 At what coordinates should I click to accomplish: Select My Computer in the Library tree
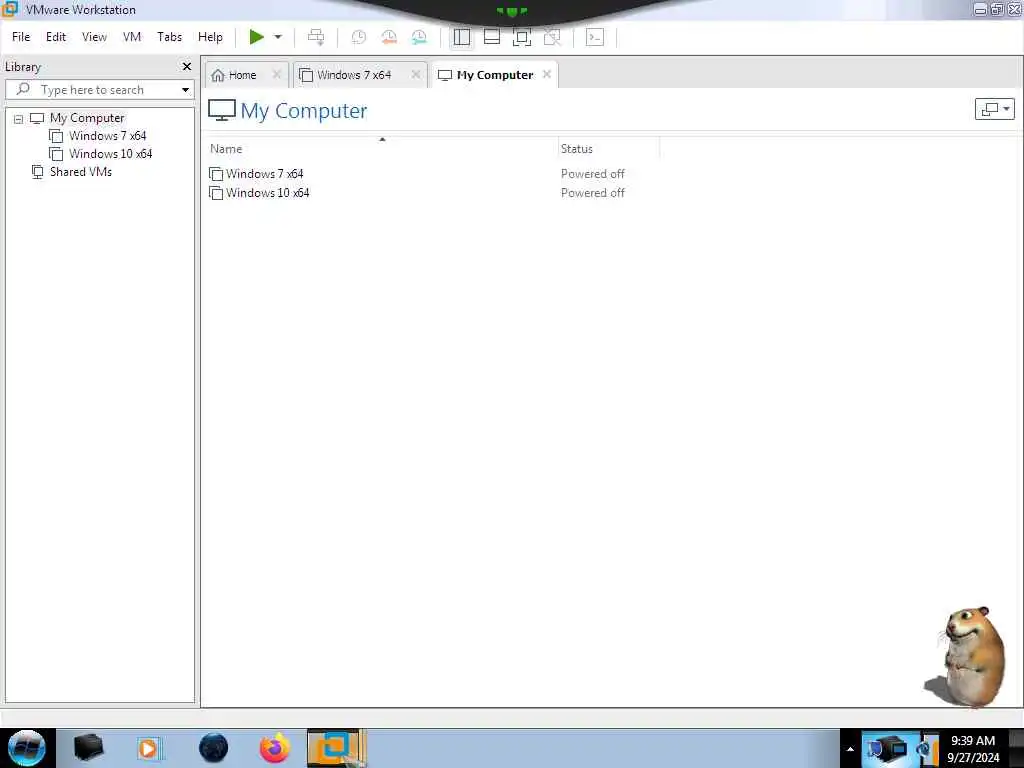click(x=87, y=118)
